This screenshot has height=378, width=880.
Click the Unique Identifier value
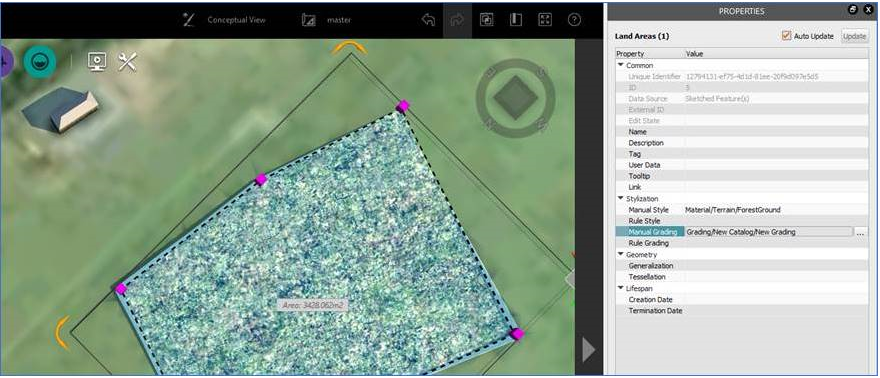751,76
